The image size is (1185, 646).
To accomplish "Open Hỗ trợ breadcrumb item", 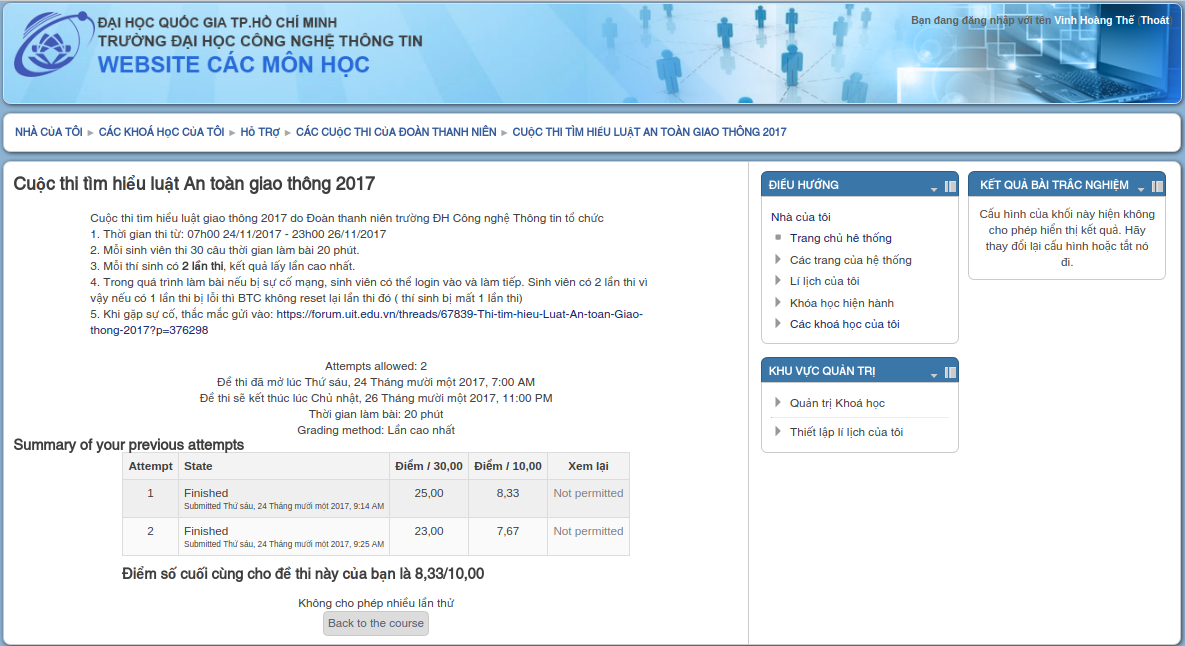I will pyautogui.click(x=260, y=132).
